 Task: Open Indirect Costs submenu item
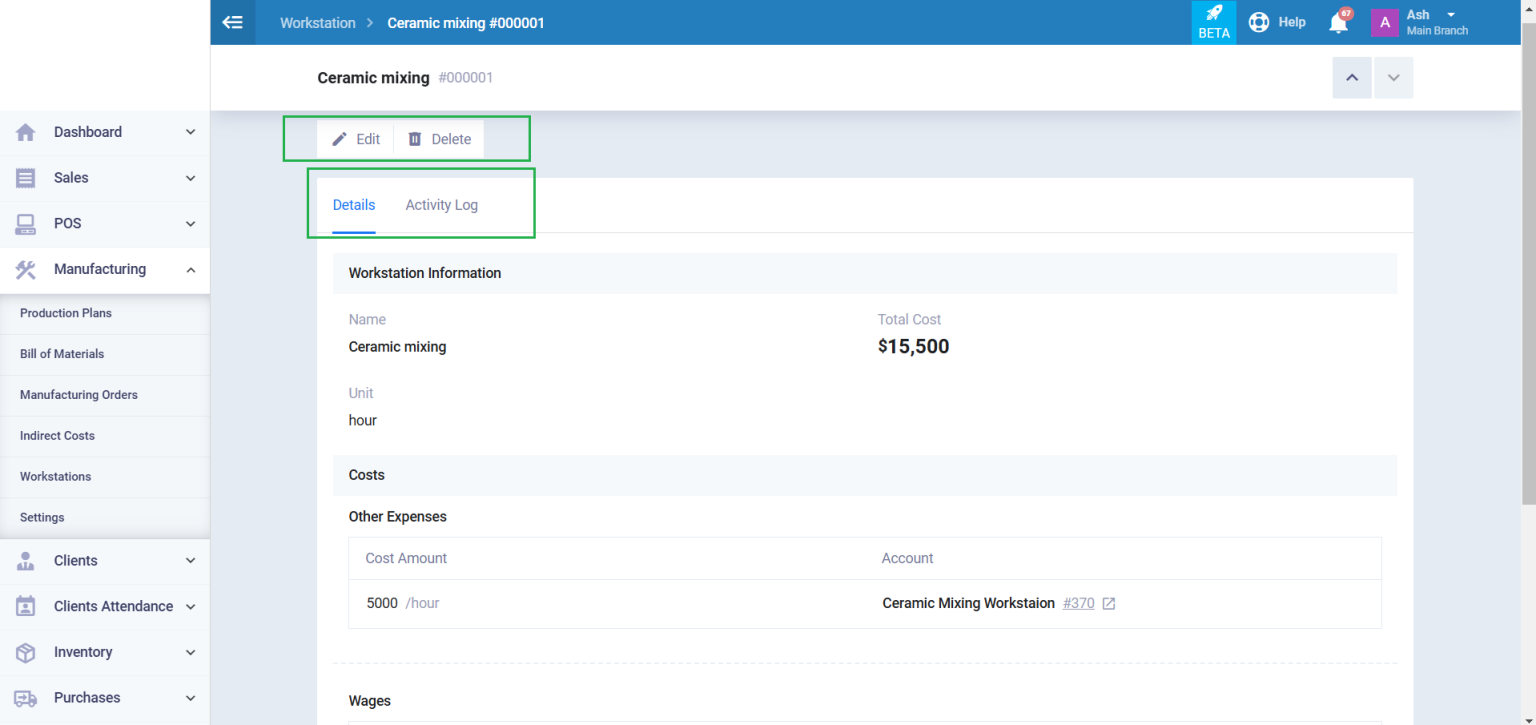(105, 436)
